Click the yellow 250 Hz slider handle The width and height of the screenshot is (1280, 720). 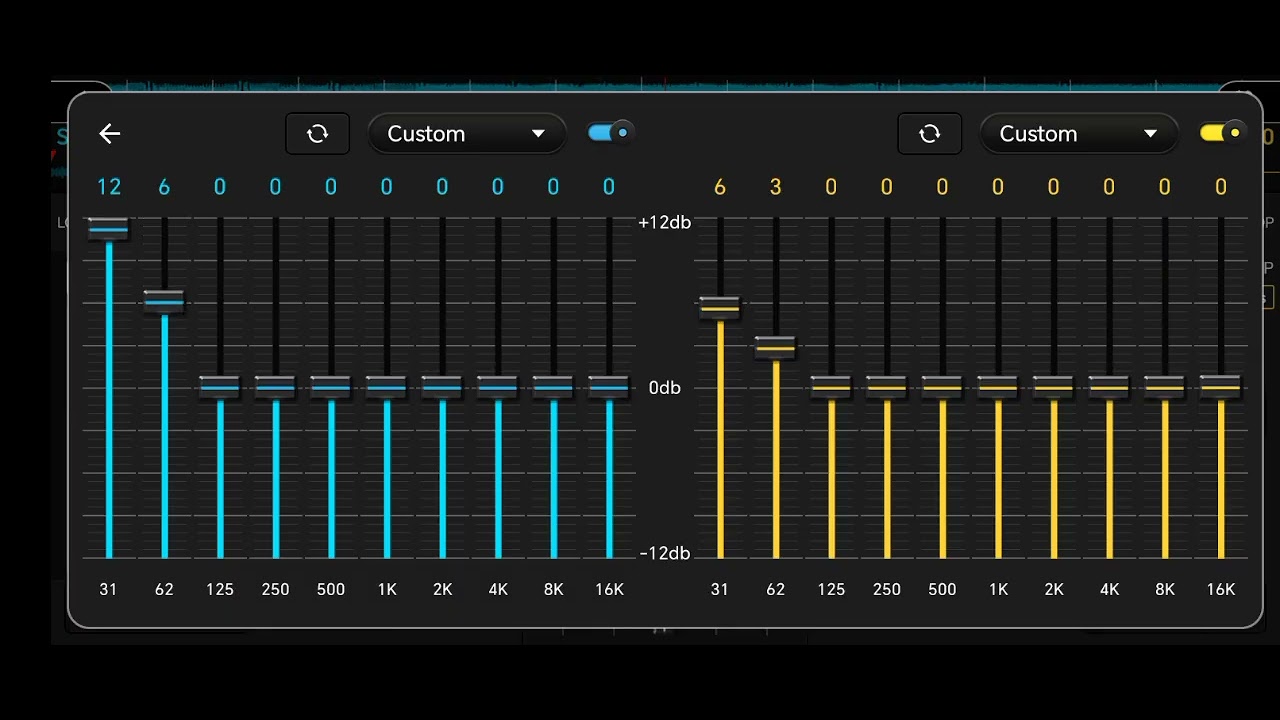(887, 387)
